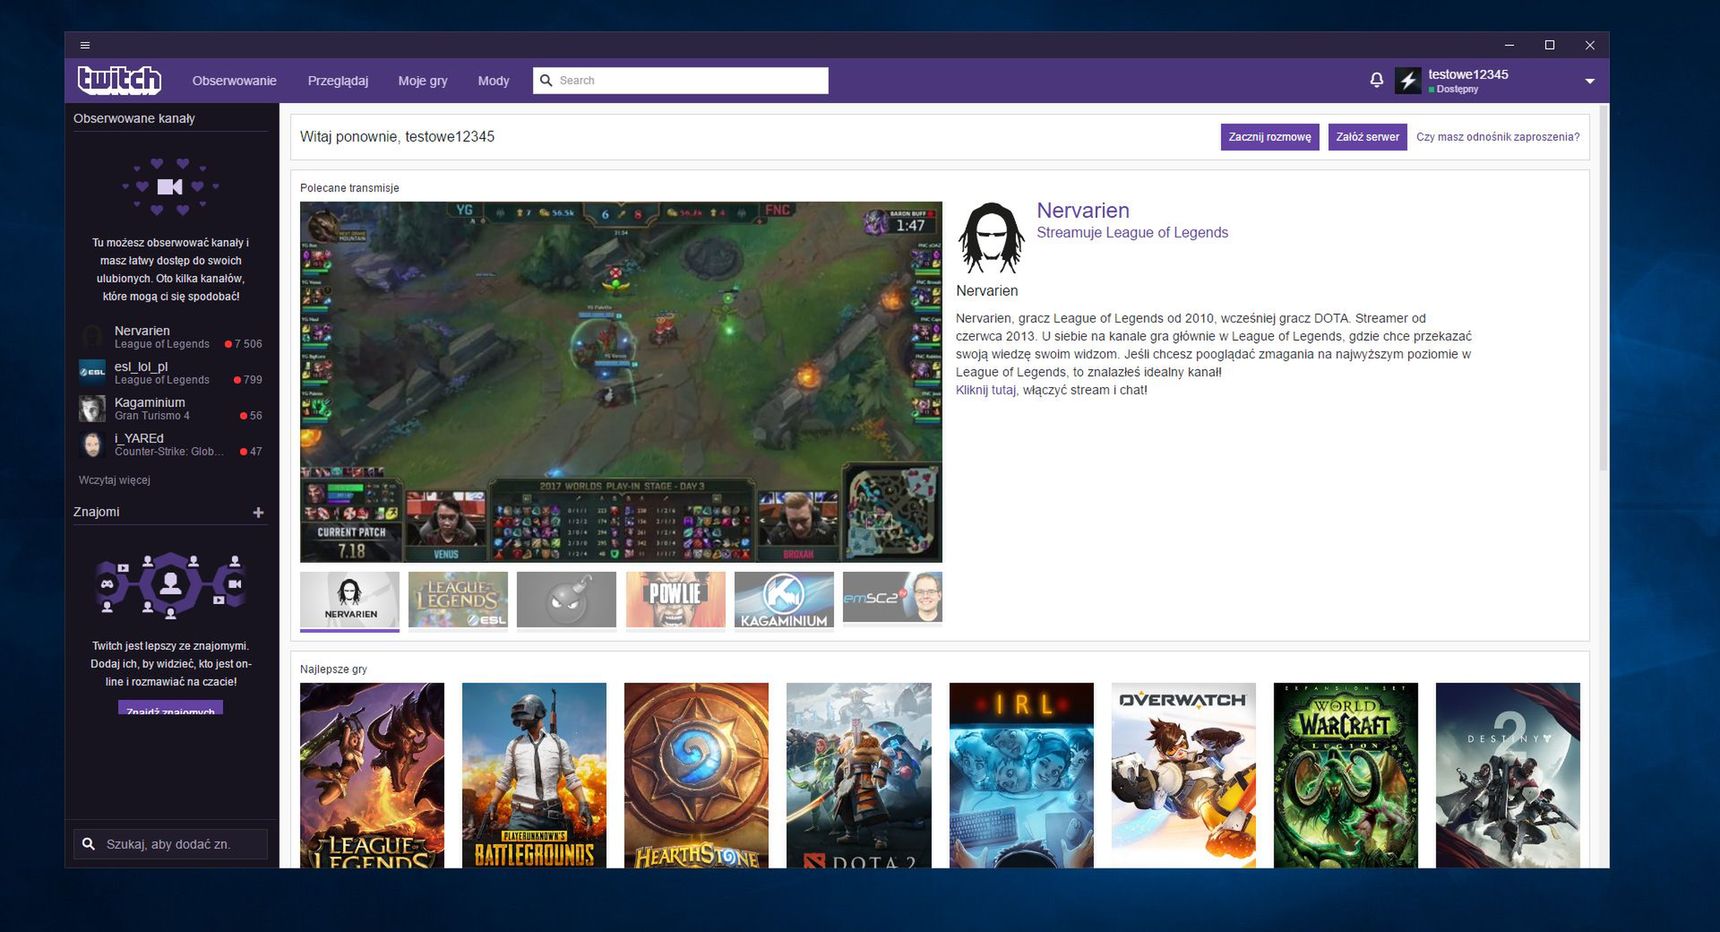This screenshot has width=1720, height=932.
Task: Click friend search magnifier icon
Action: click(x=88, y=844)
